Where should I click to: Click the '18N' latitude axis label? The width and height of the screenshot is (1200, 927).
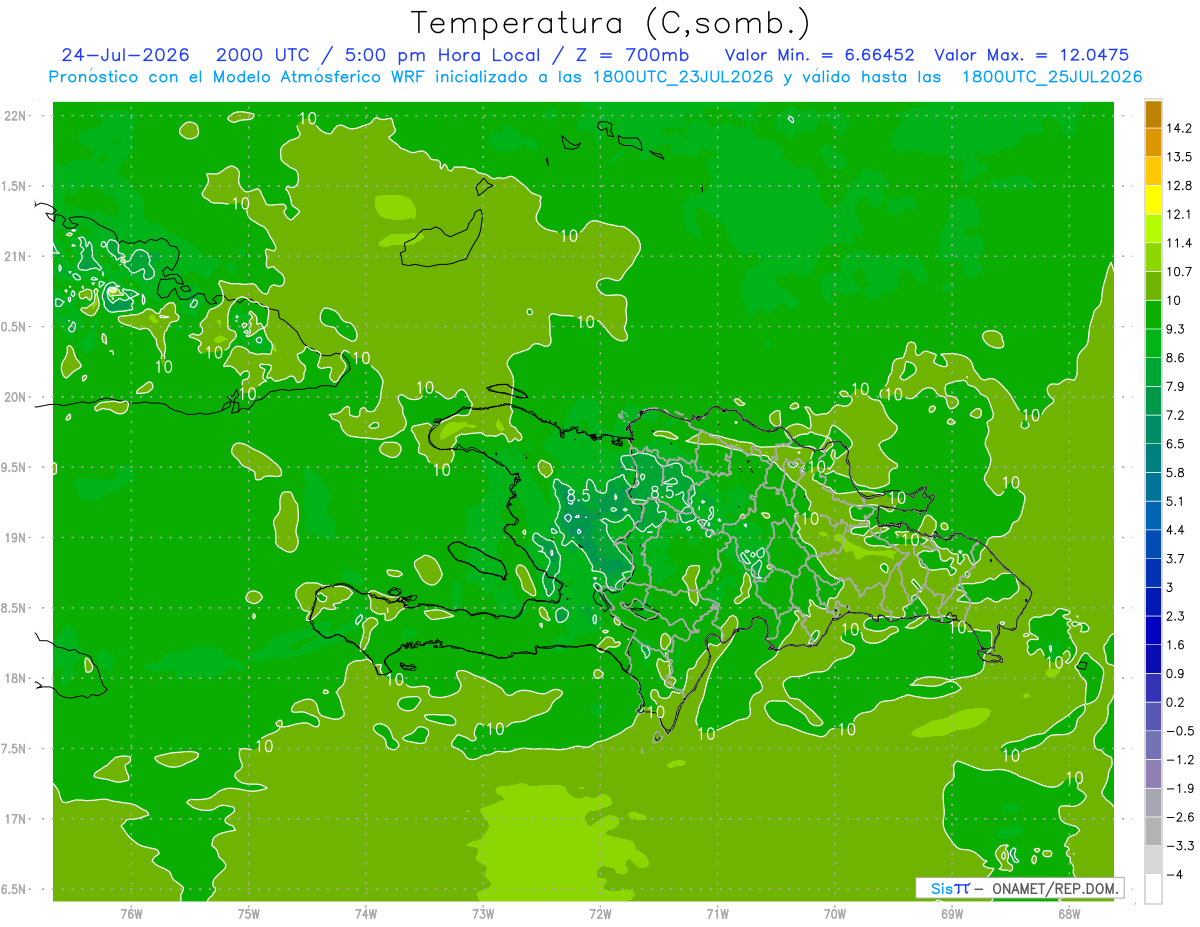click(x=16, y=679)
